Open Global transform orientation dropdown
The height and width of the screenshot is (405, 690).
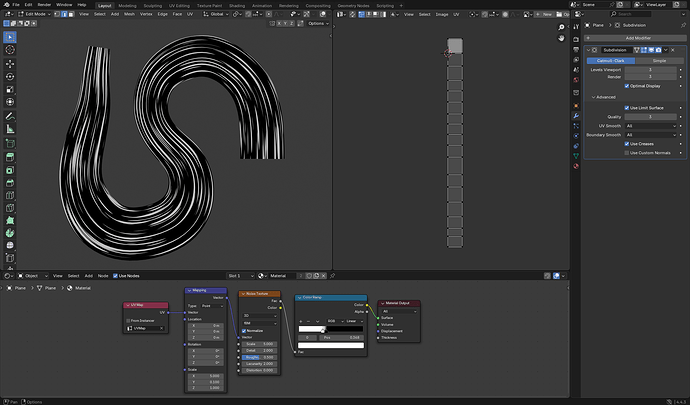click(216, 14)
